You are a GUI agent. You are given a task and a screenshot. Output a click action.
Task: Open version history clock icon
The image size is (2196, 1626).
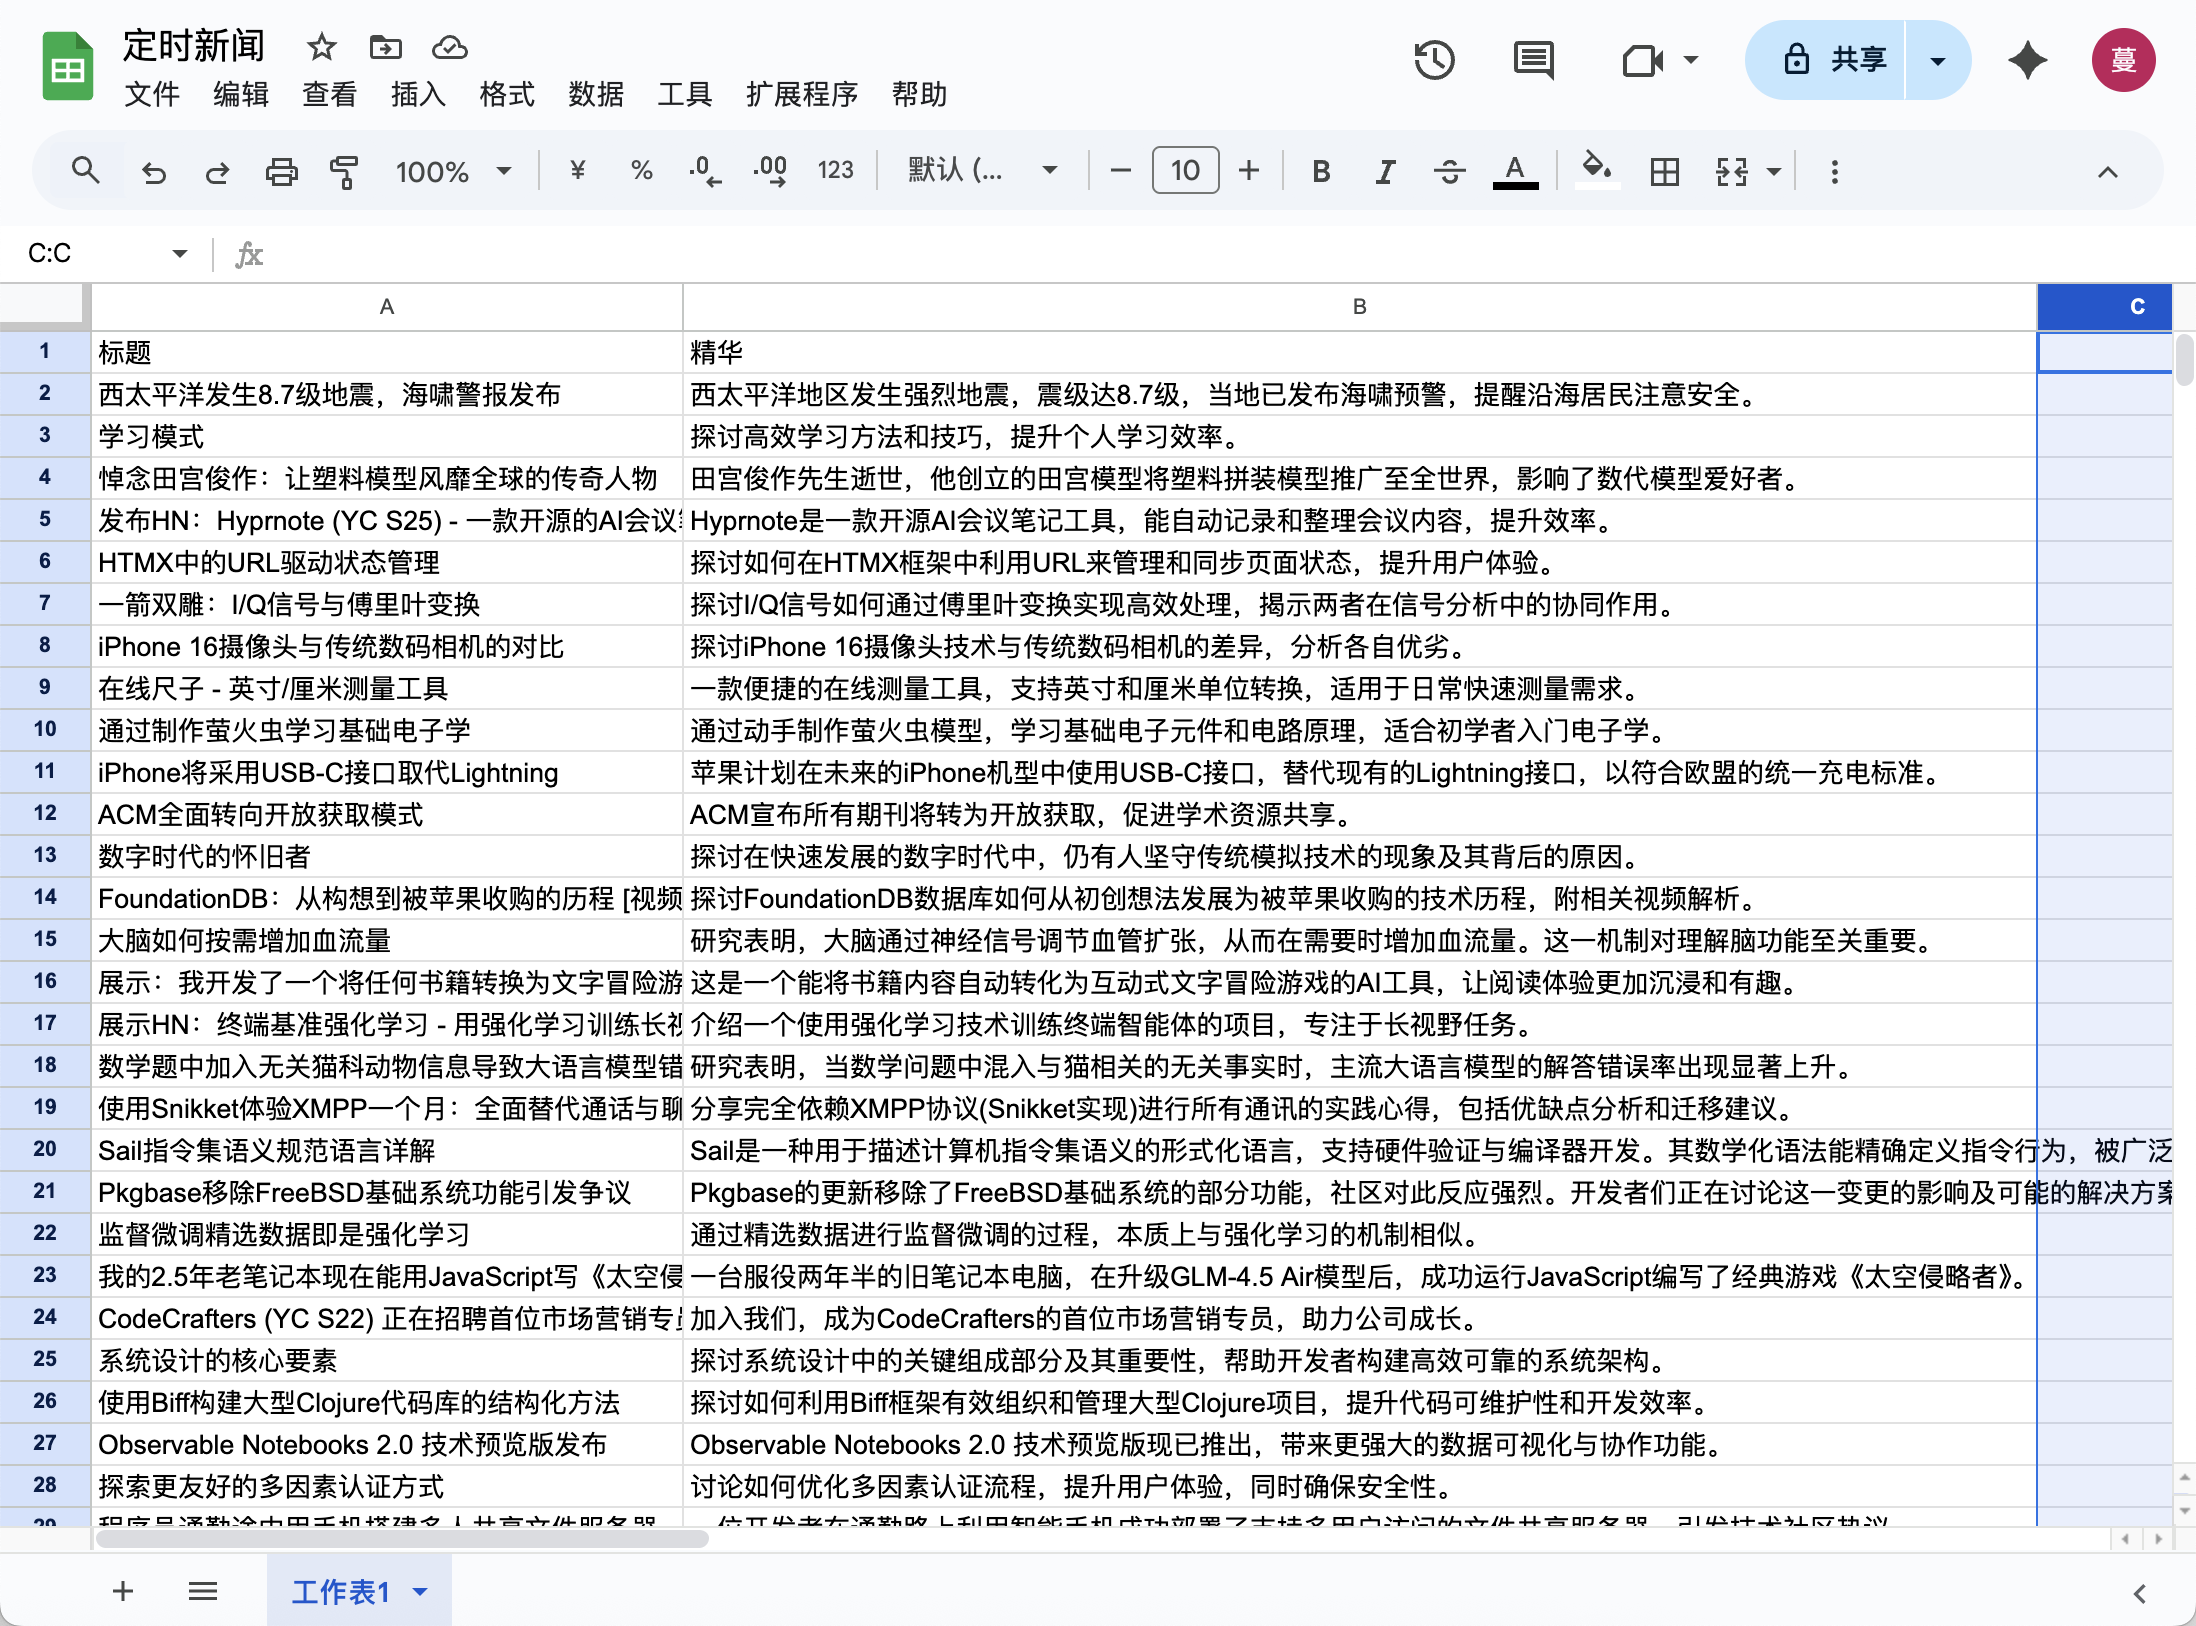click(x=1434, y=60)
